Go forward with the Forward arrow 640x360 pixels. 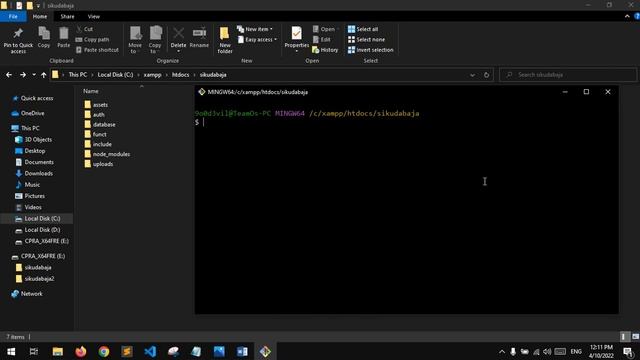tap(23, 75)
